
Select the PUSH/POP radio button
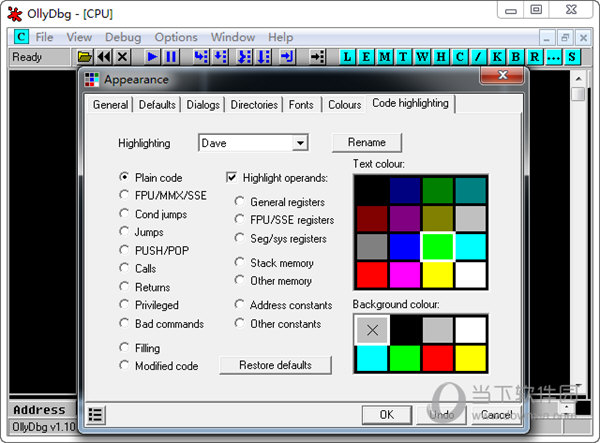click(124, 250)
